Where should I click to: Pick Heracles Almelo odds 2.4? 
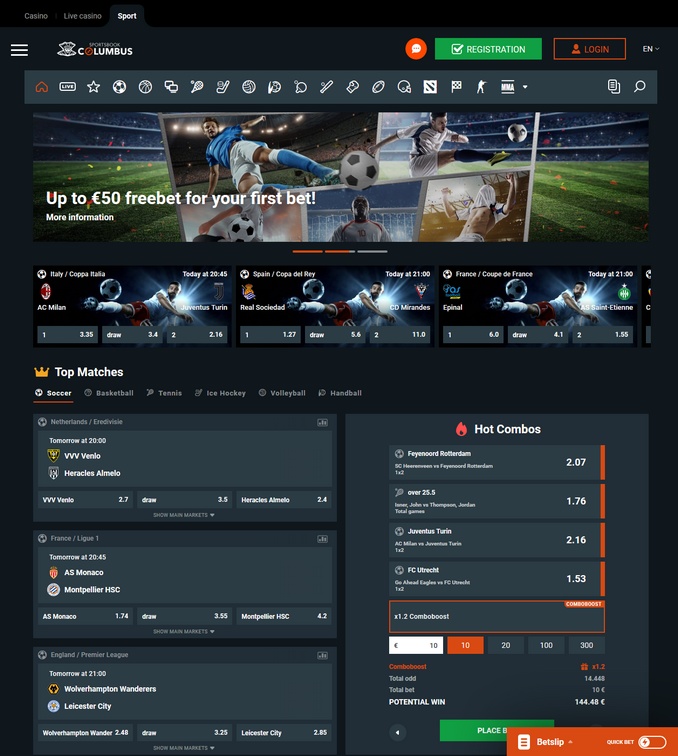tap(284, 500)
